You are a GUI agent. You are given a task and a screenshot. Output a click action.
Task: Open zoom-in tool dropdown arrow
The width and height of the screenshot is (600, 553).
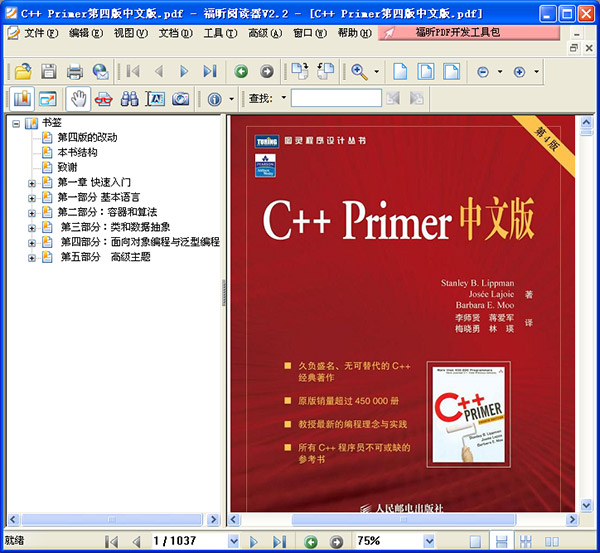coord(377,72)
